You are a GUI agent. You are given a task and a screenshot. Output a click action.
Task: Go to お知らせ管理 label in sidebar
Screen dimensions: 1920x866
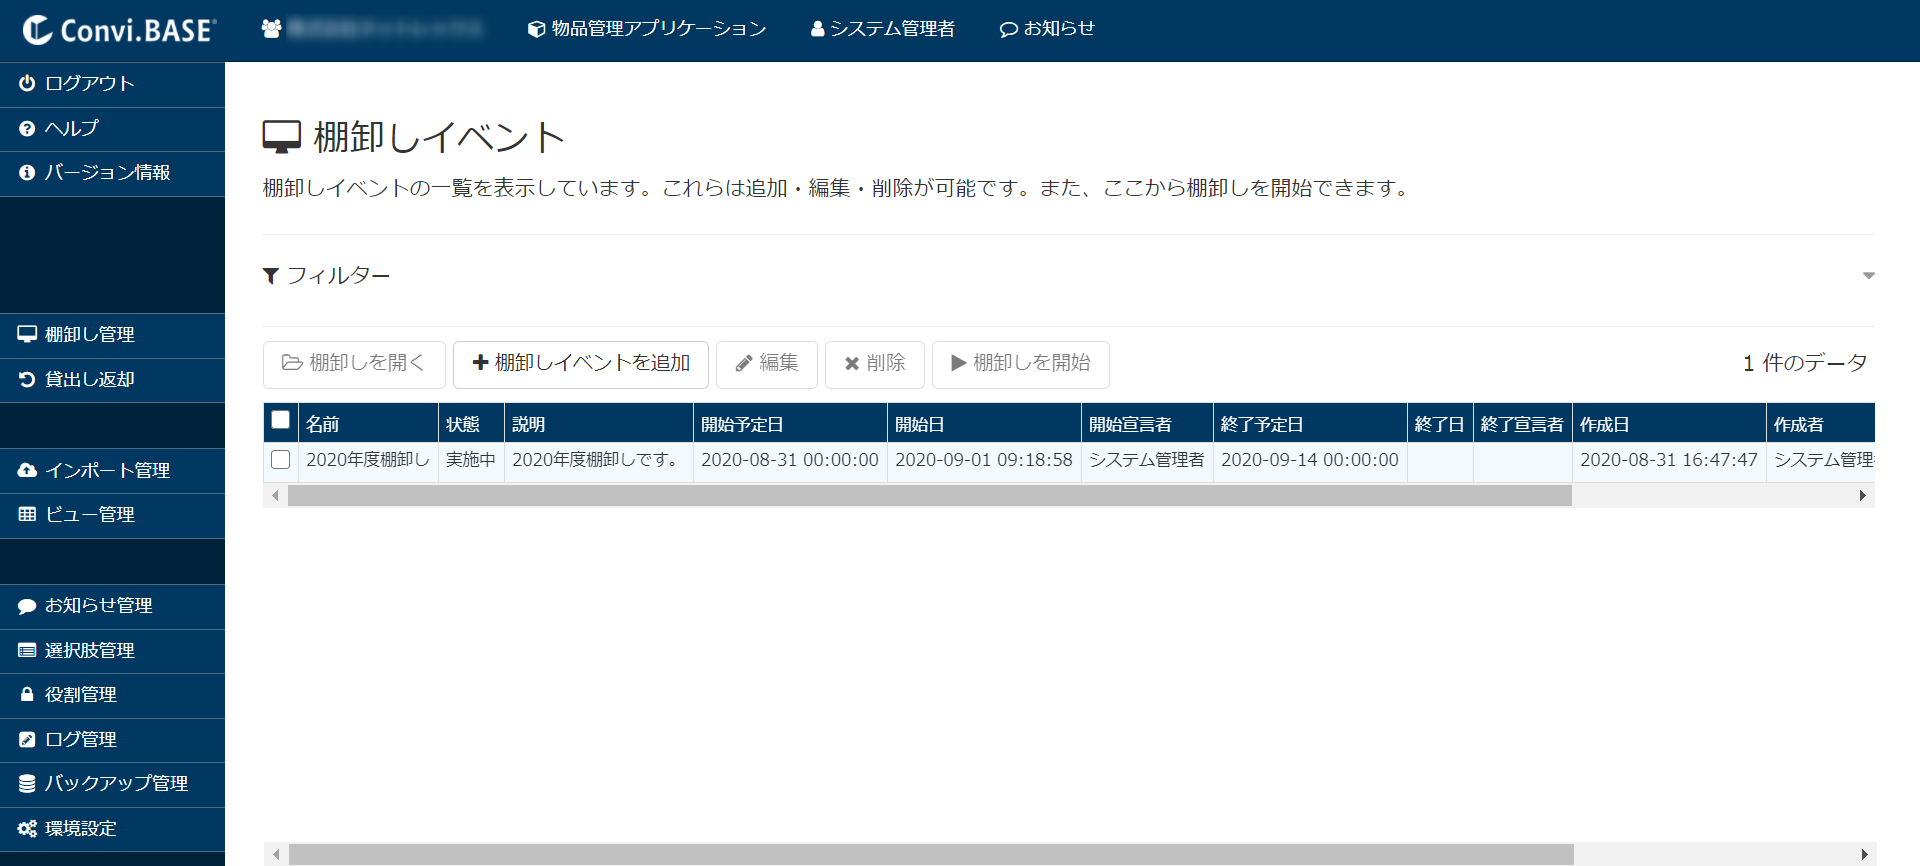point(99,606)
